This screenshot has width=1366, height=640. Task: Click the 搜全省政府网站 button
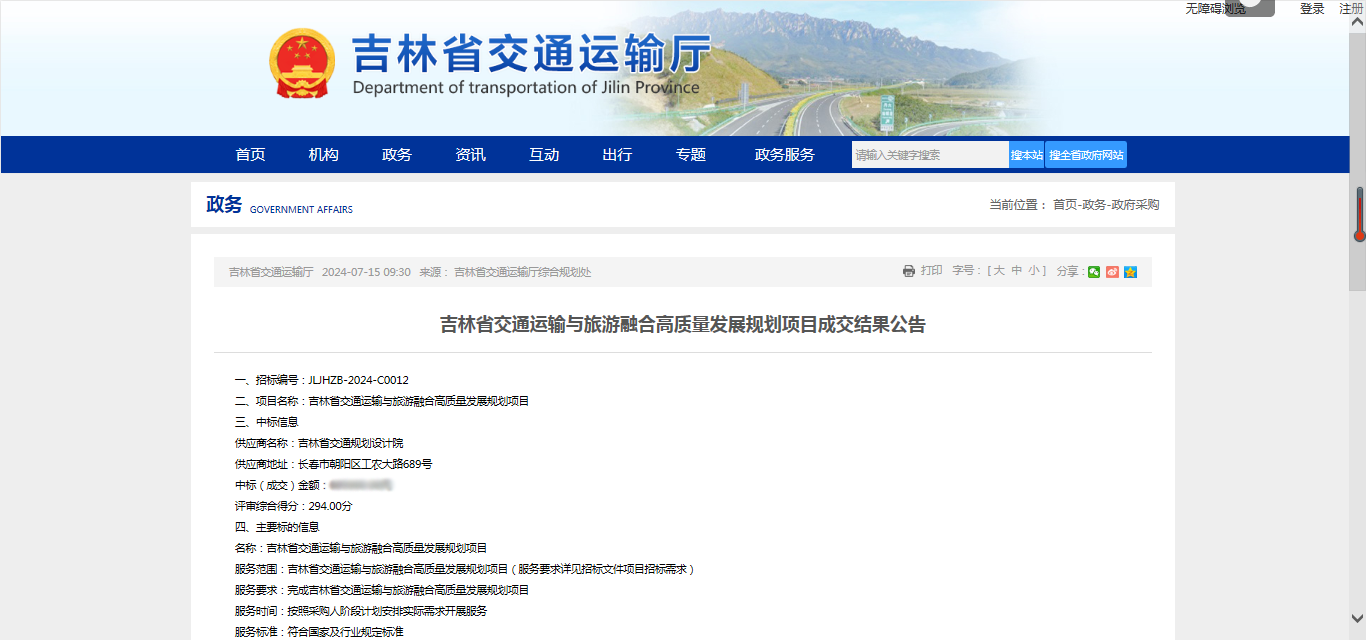1086,155
